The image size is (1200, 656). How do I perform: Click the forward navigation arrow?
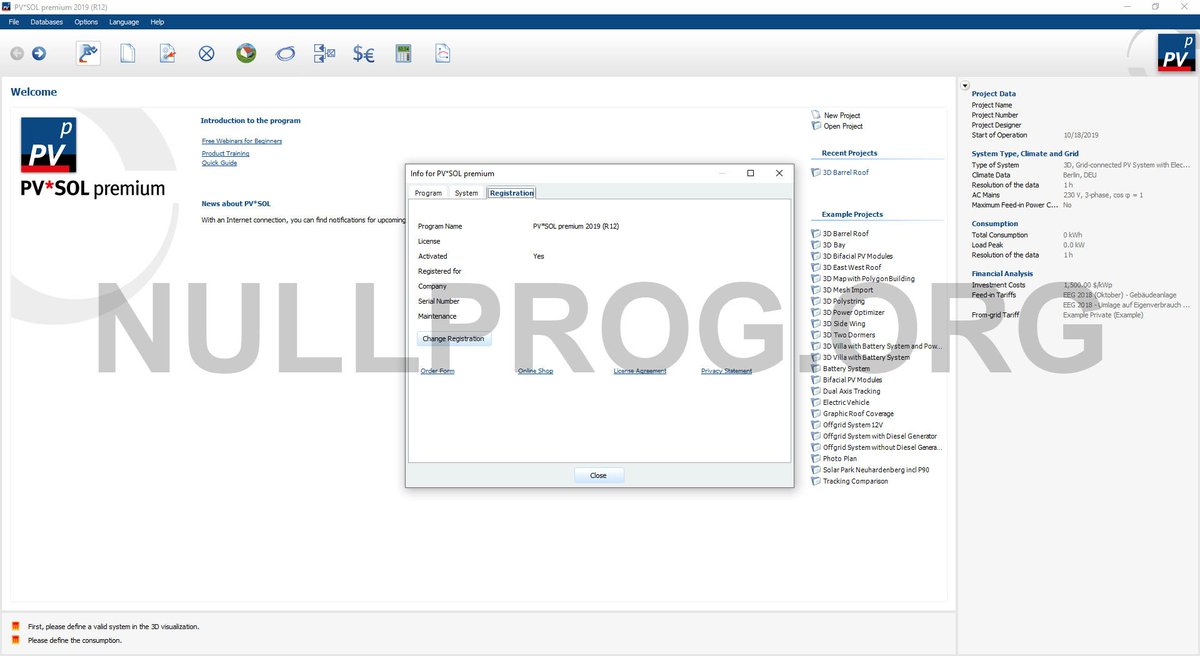[39, 54]
